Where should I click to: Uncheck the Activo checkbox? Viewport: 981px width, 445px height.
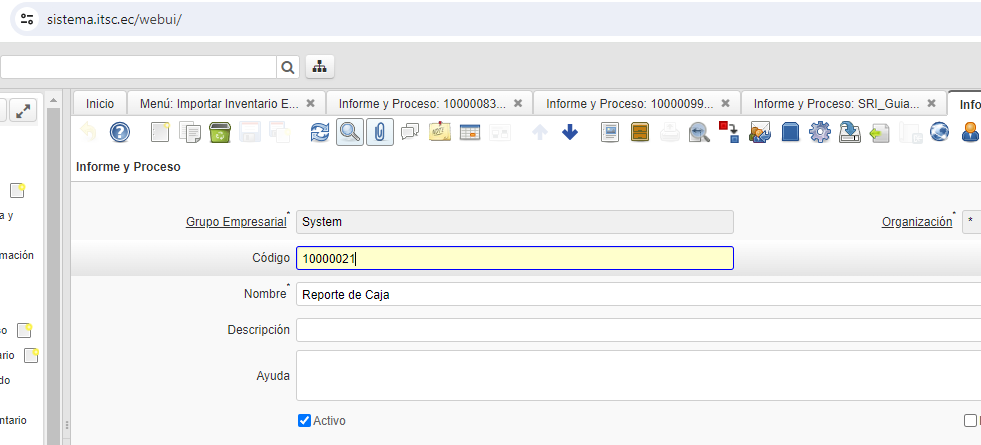pyautogui.click(x=305, y=421)
